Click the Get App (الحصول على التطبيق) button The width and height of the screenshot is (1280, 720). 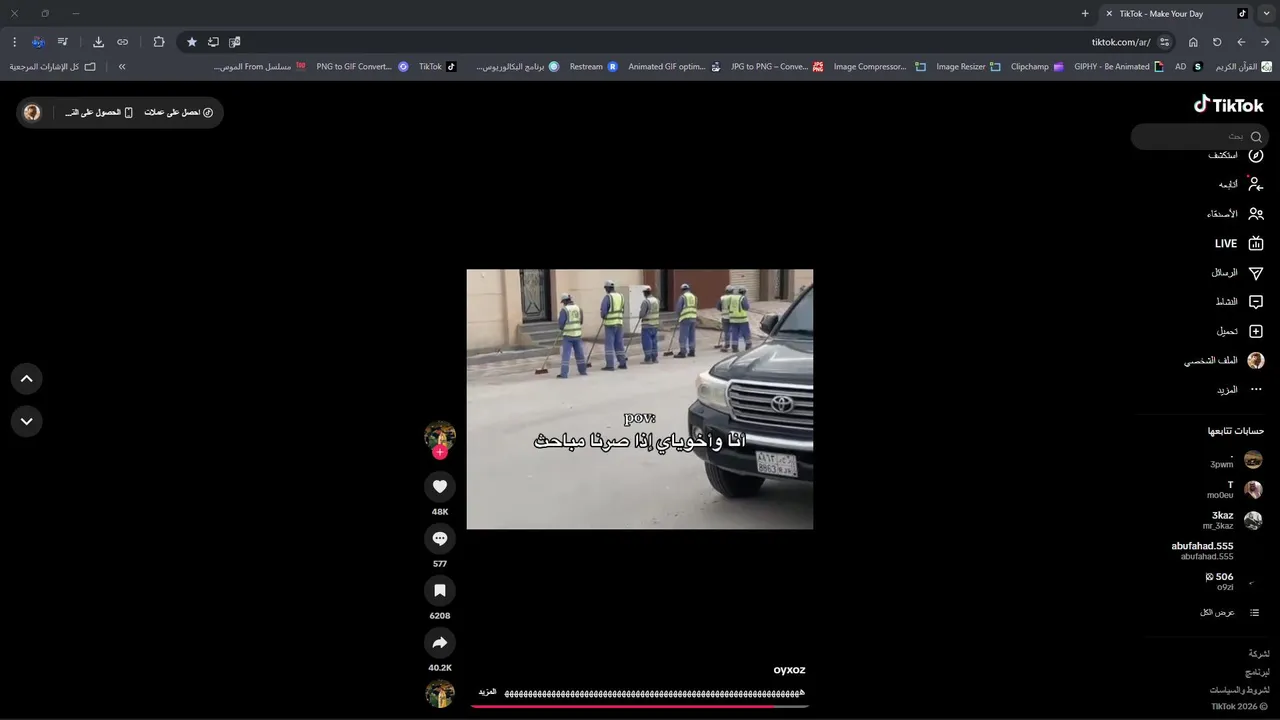point(99,112)
